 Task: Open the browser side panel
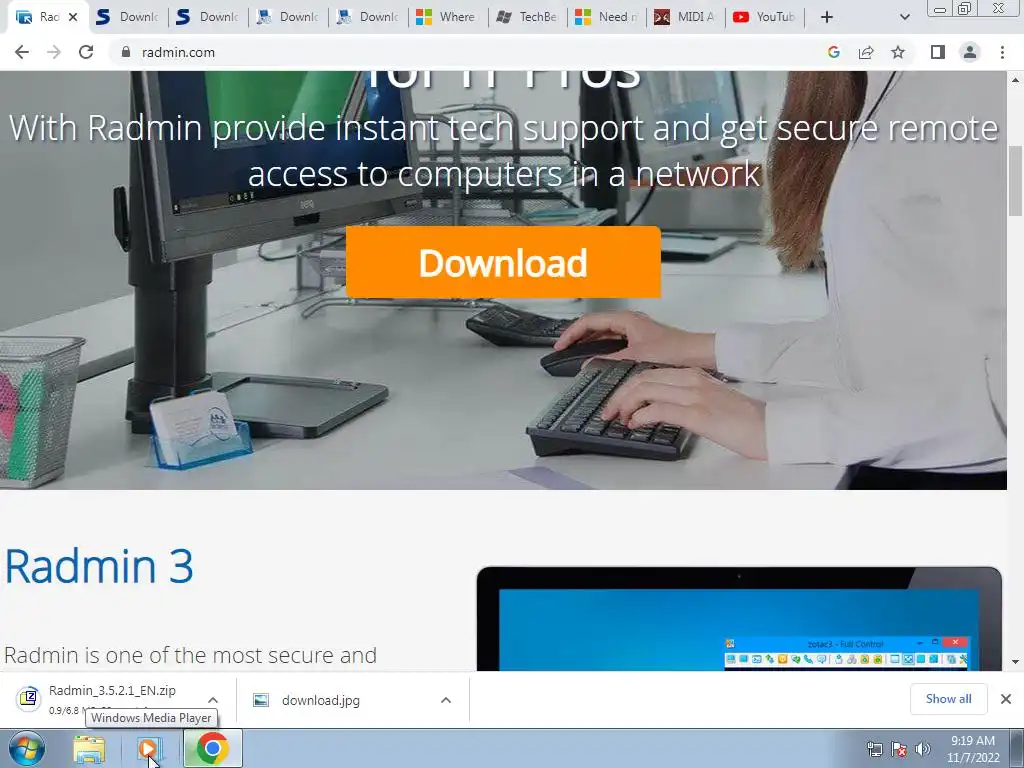click(938, 52)
